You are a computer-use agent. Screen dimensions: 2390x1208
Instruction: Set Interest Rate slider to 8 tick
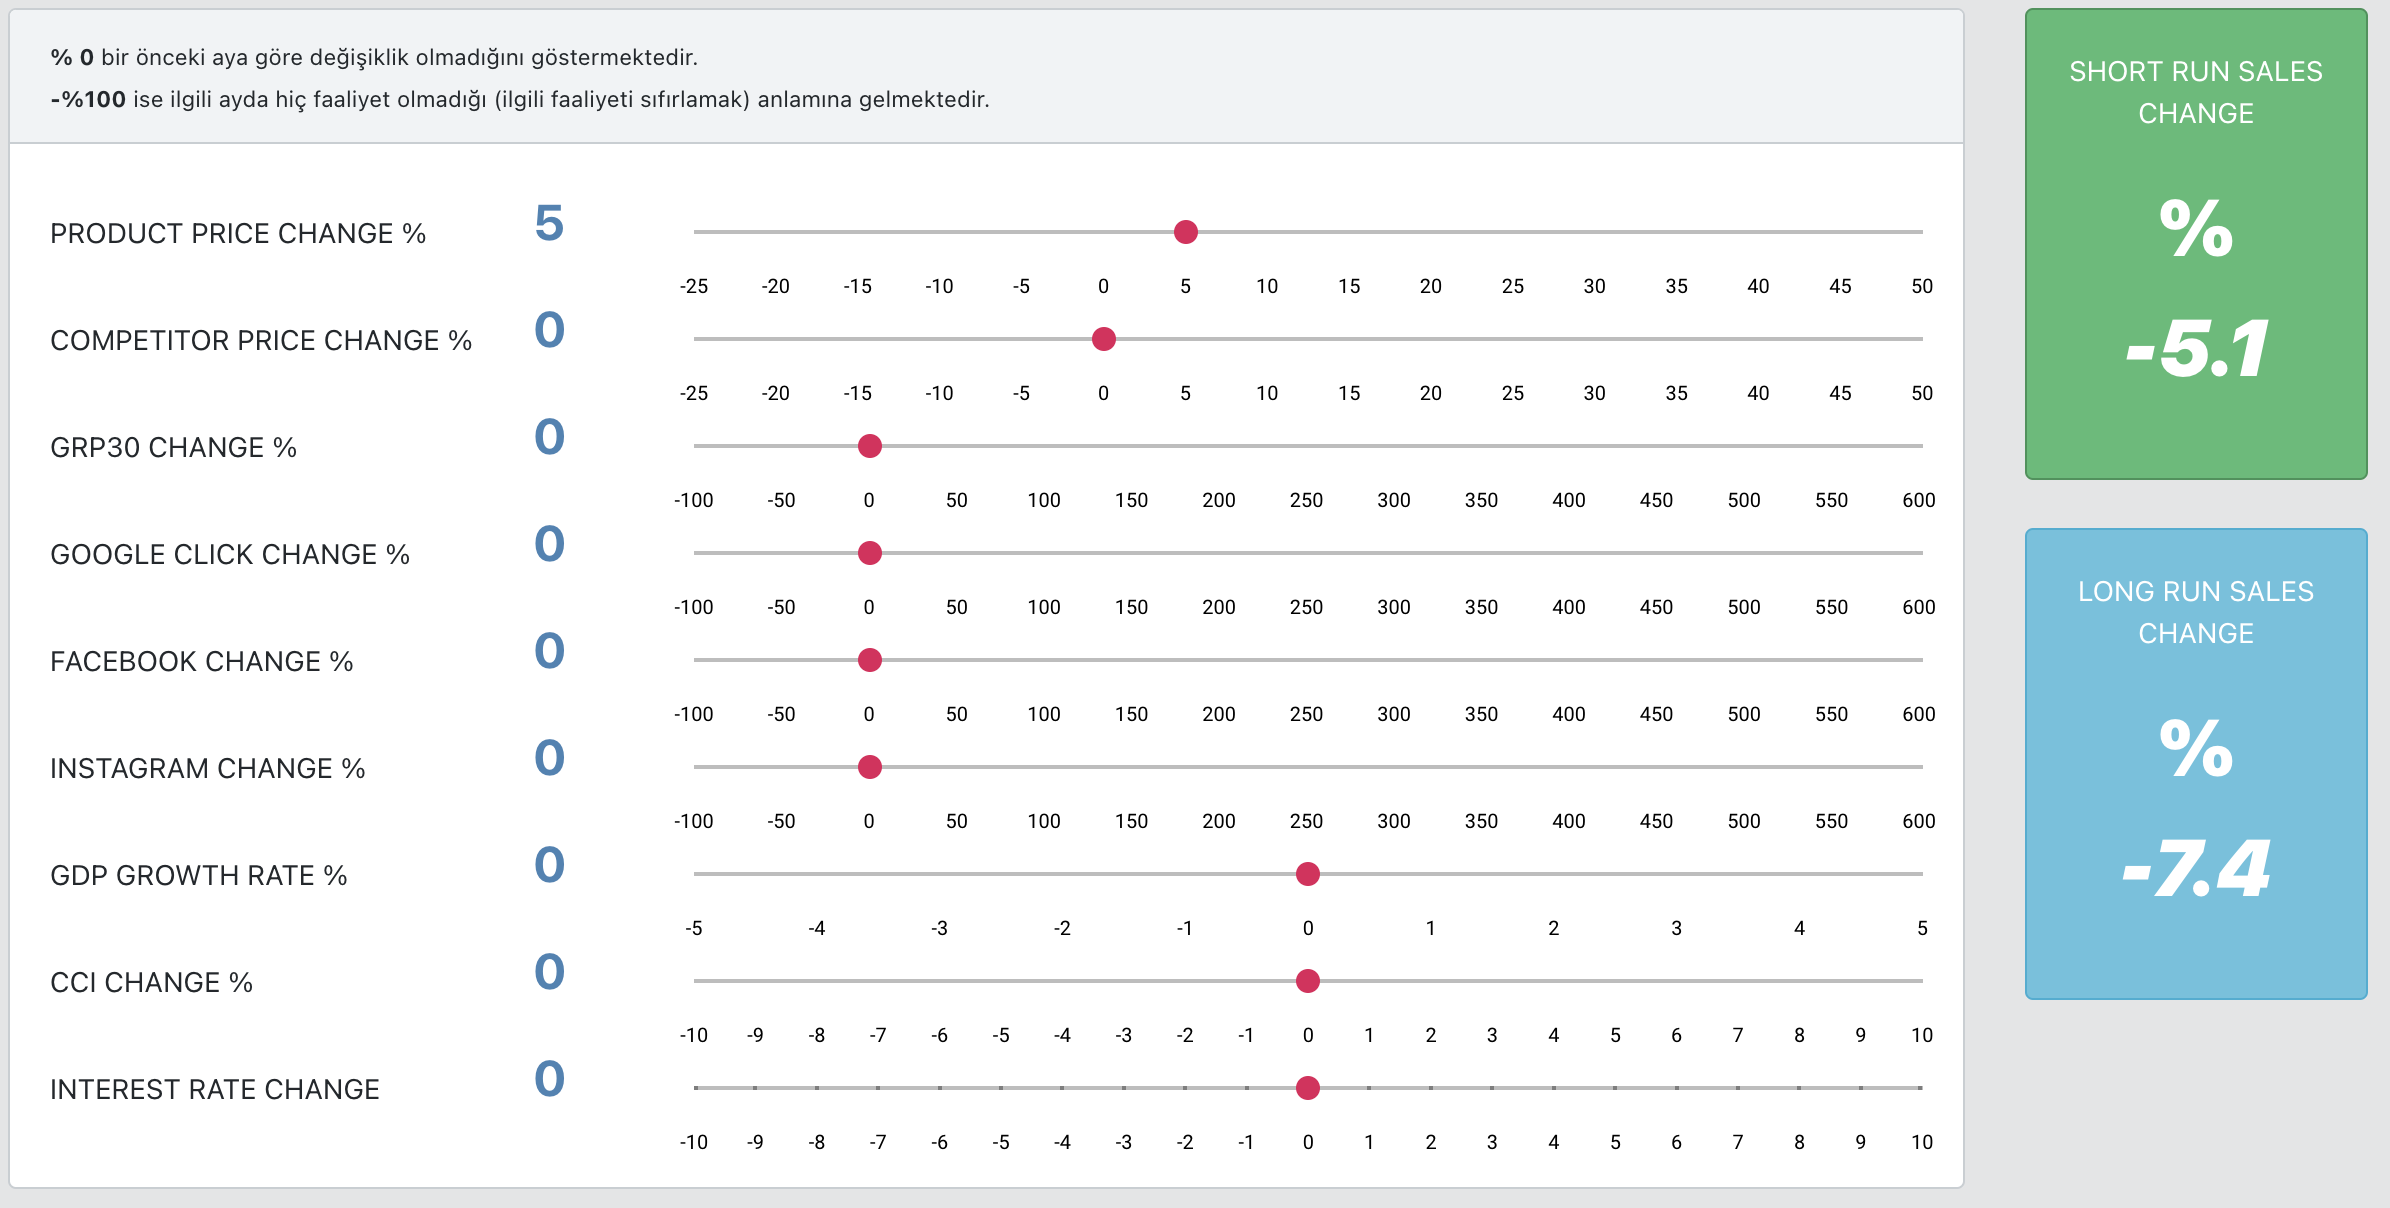point(1799,1088)
